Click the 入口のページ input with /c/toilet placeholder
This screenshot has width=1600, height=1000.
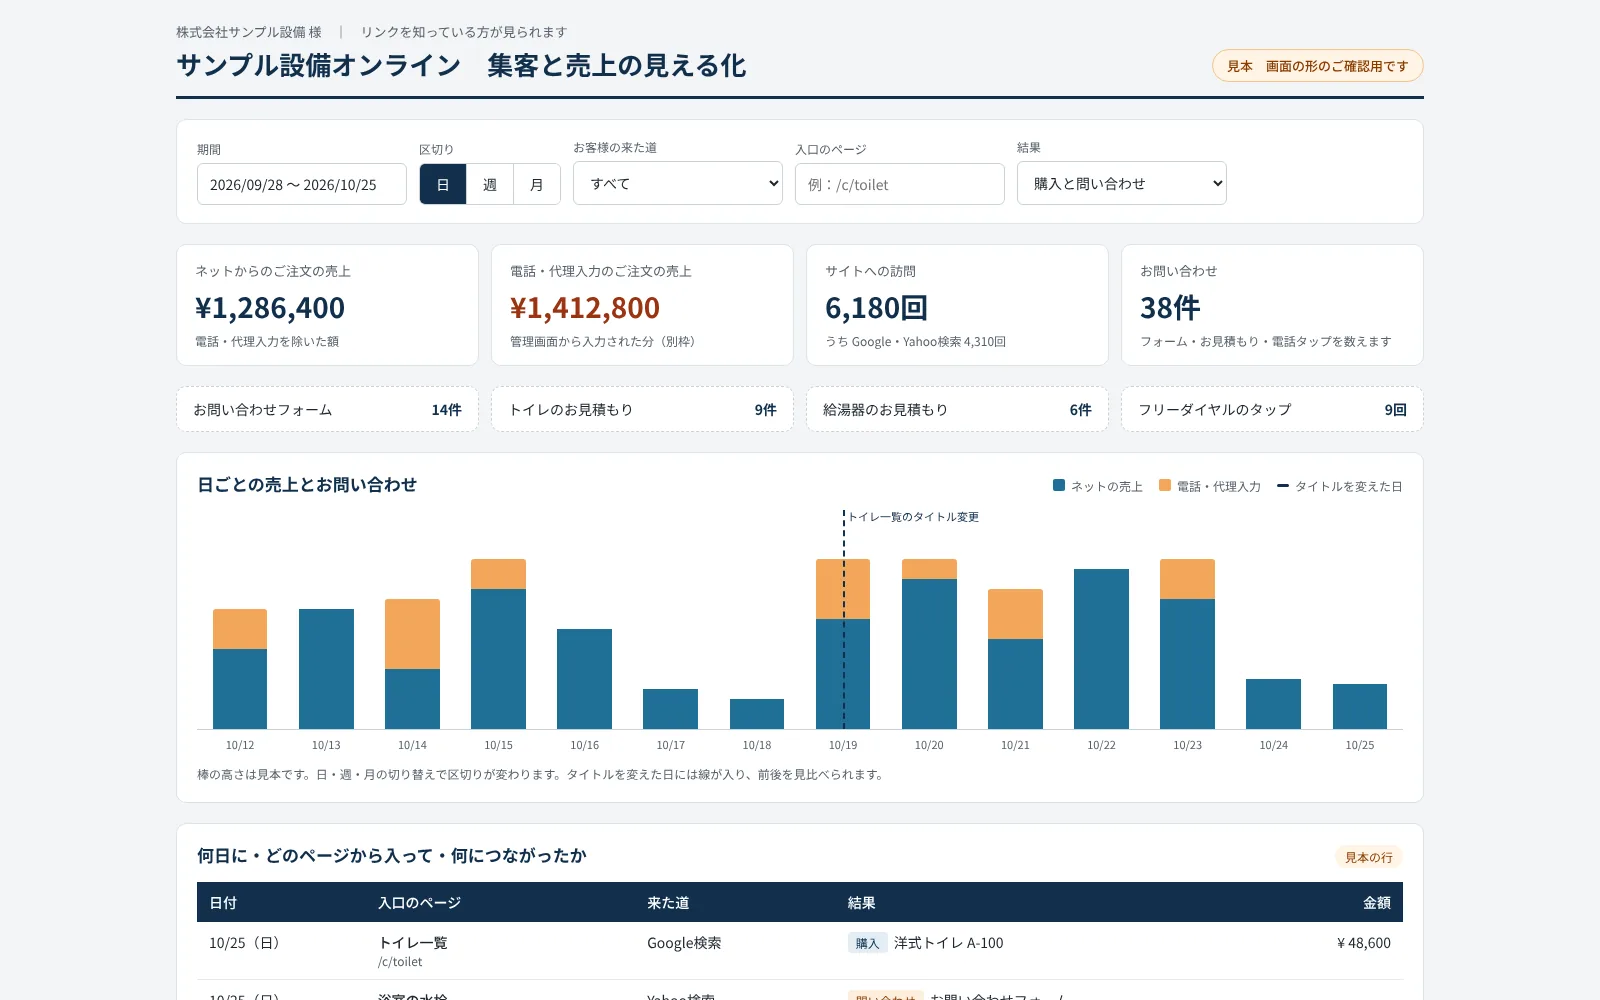click(x=899, y=185)
